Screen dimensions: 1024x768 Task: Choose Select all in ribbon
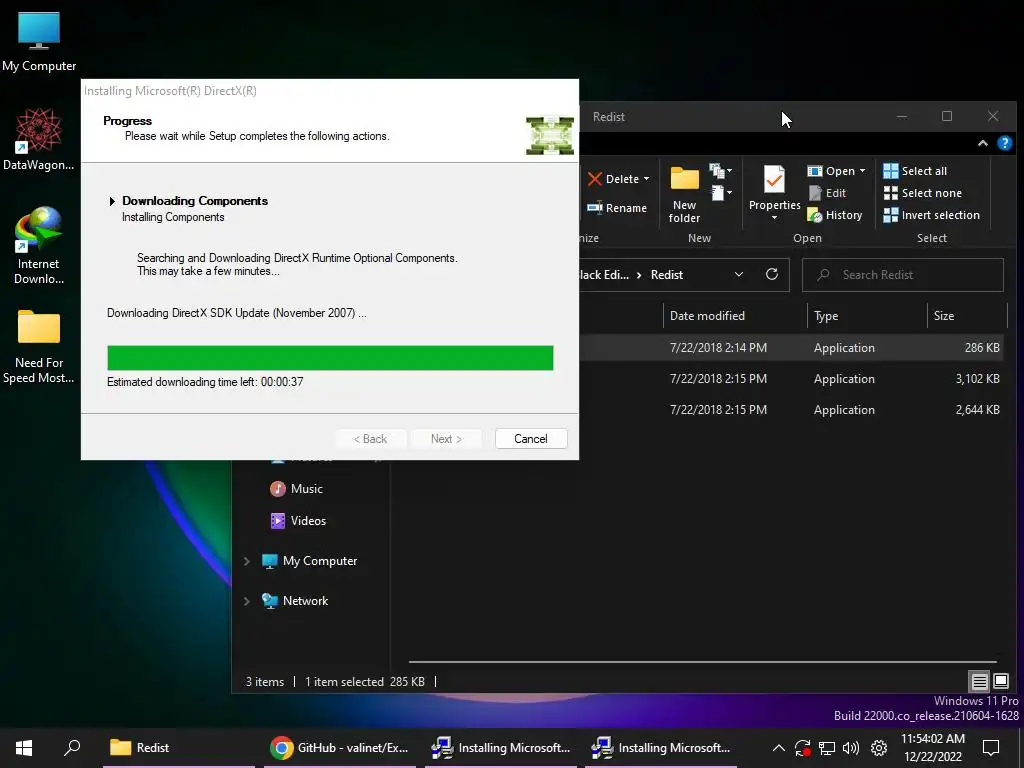[x=915, y=171]
